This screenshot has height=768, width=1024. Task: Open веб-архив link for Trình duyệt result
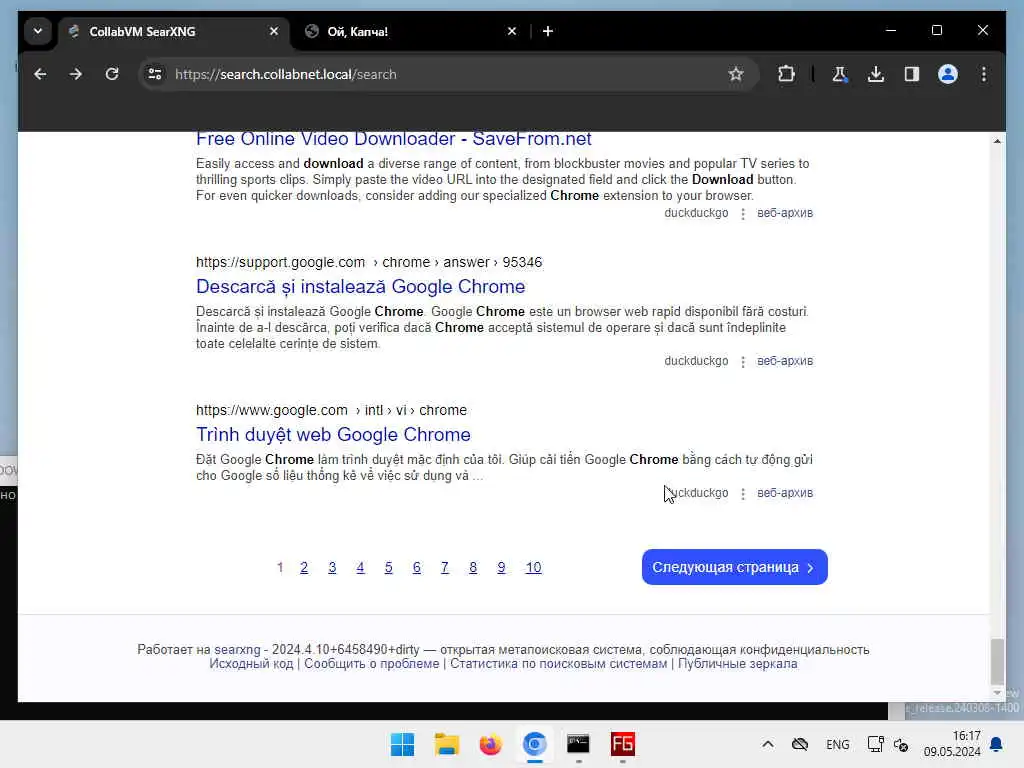tap(785, 493)
